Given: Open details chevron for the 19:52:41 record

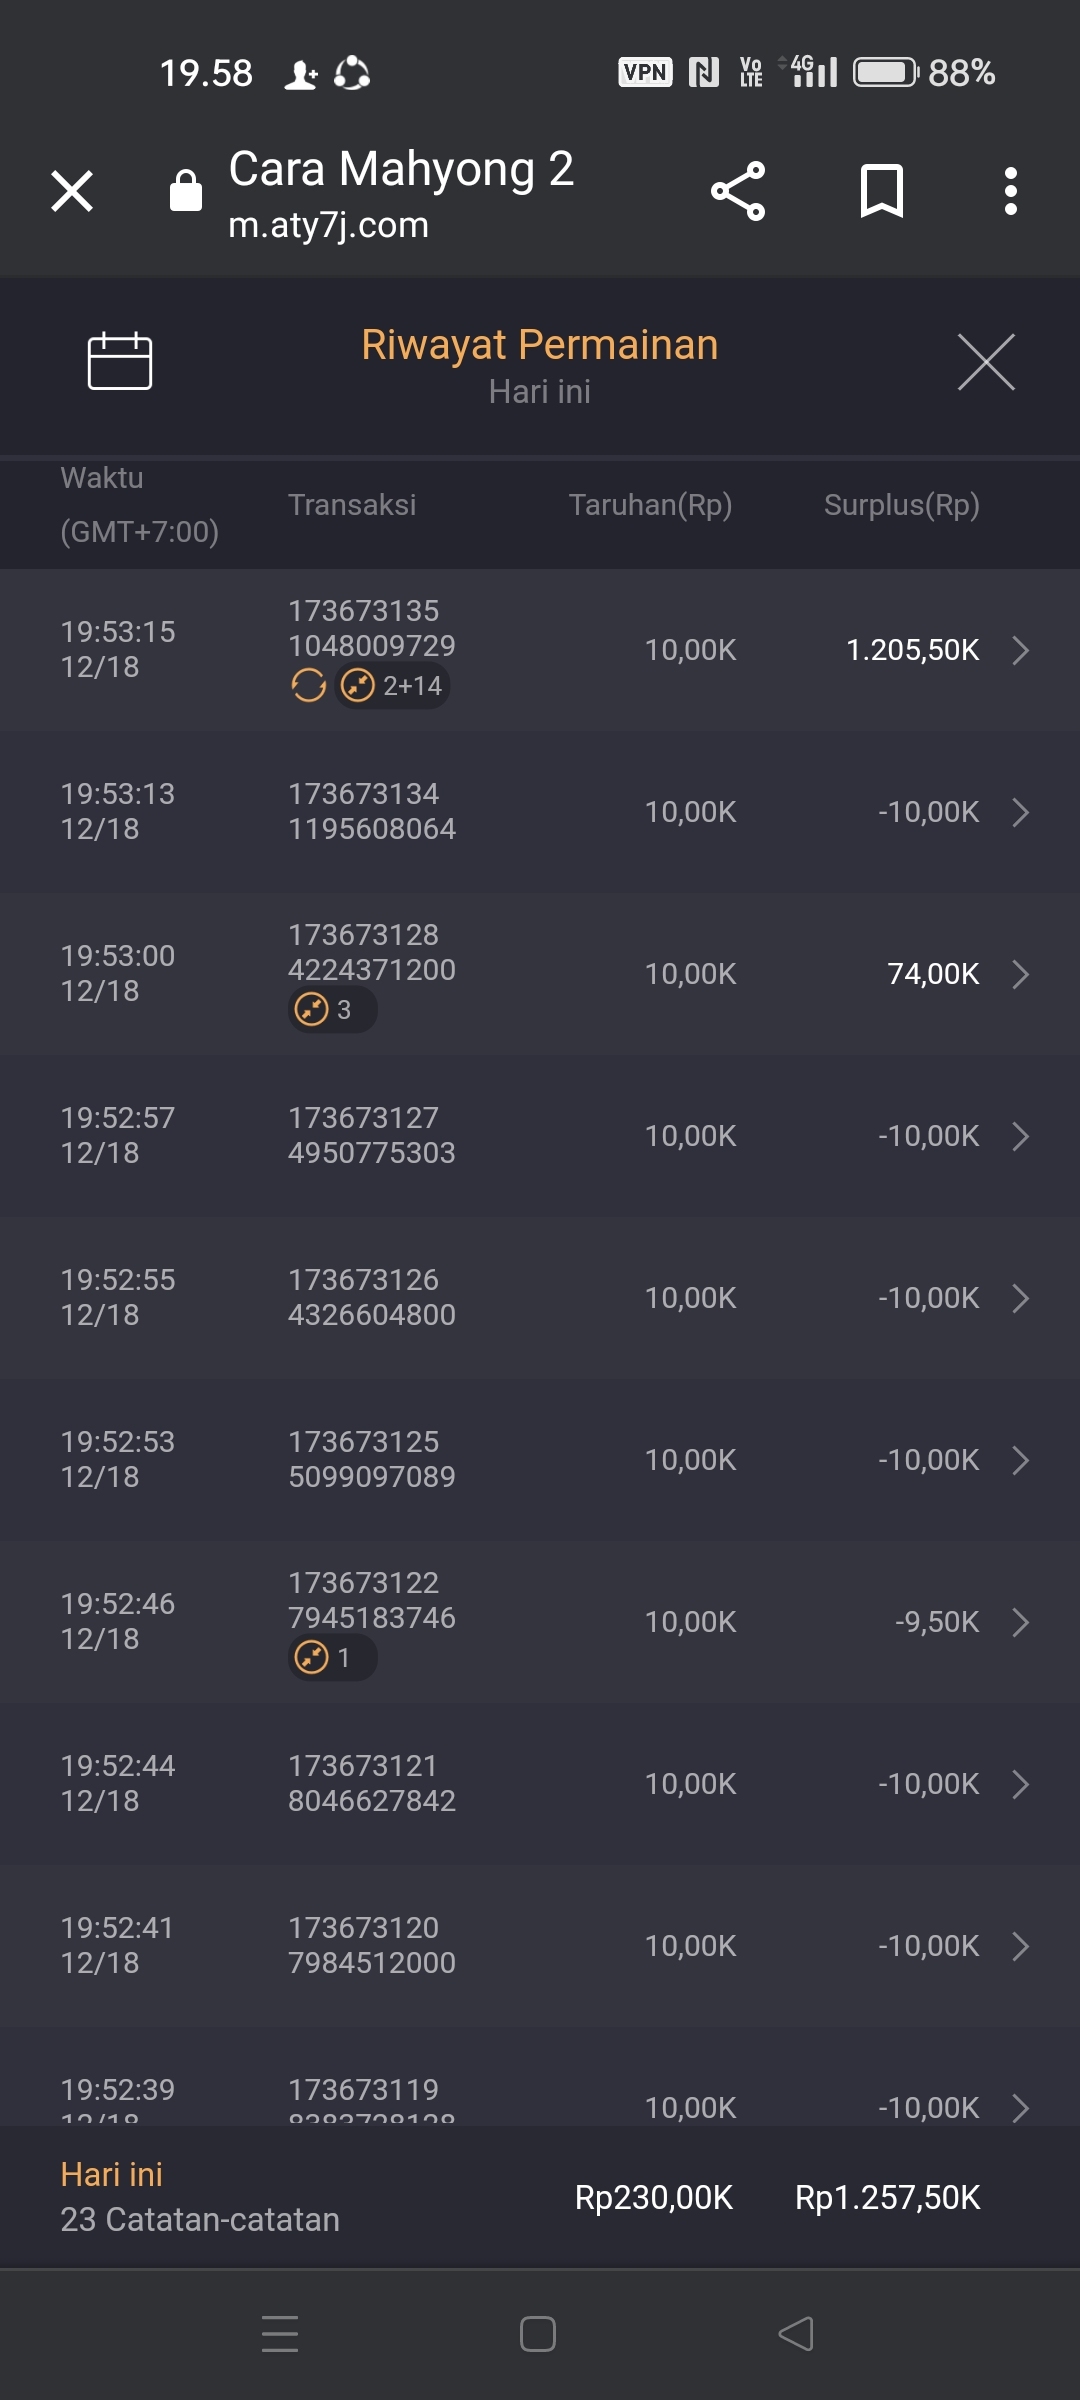Looking at the screenshot, I should click(1020, 1946).
